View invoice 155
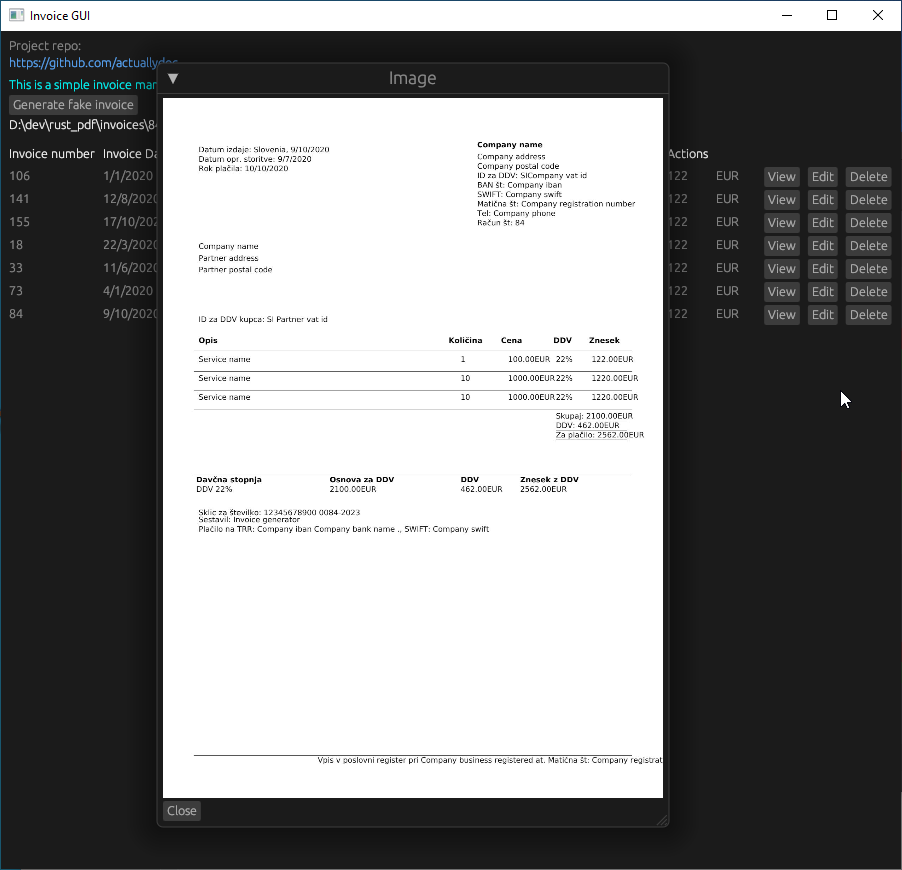This screenshot has width=902, height=870. point(781,223)
